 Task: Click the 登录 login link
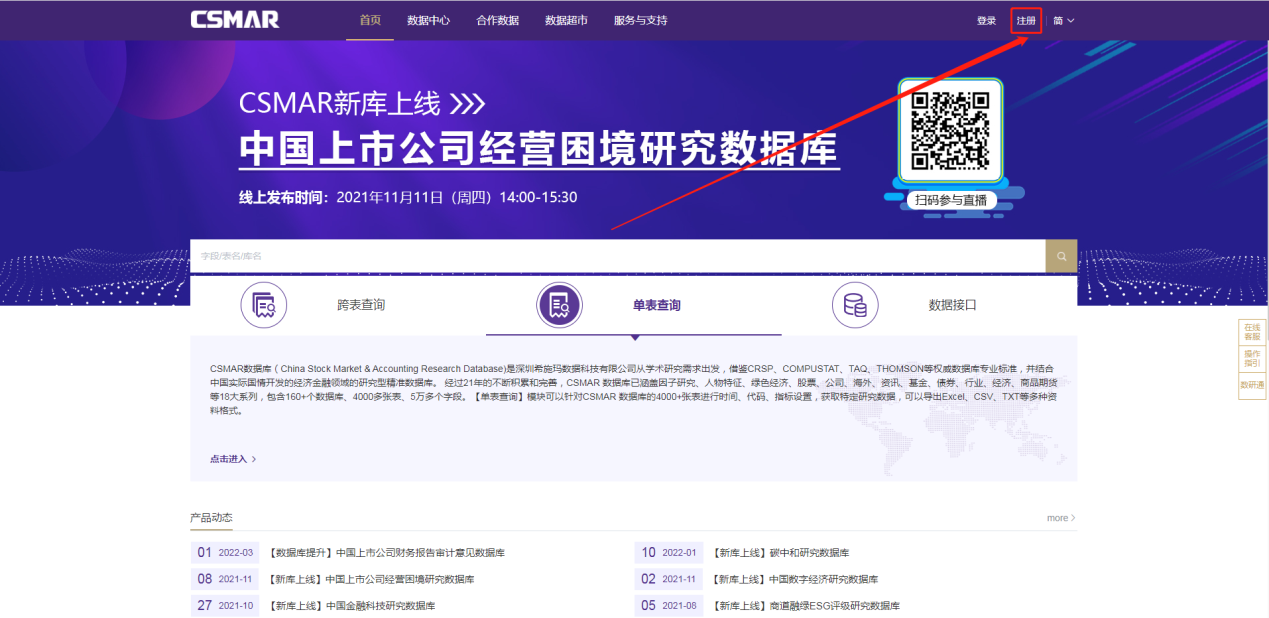(986, 21)
